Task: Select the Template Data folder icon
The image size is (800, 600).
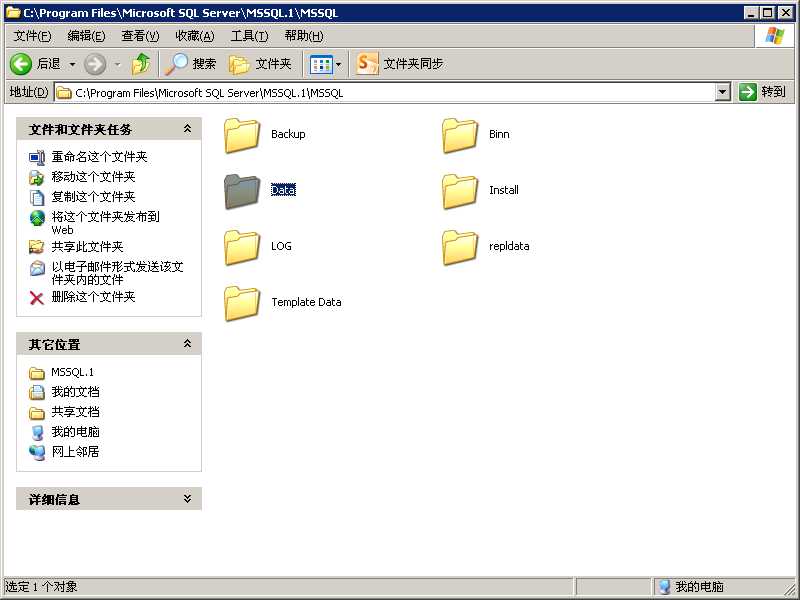Action: coord(242,303)
